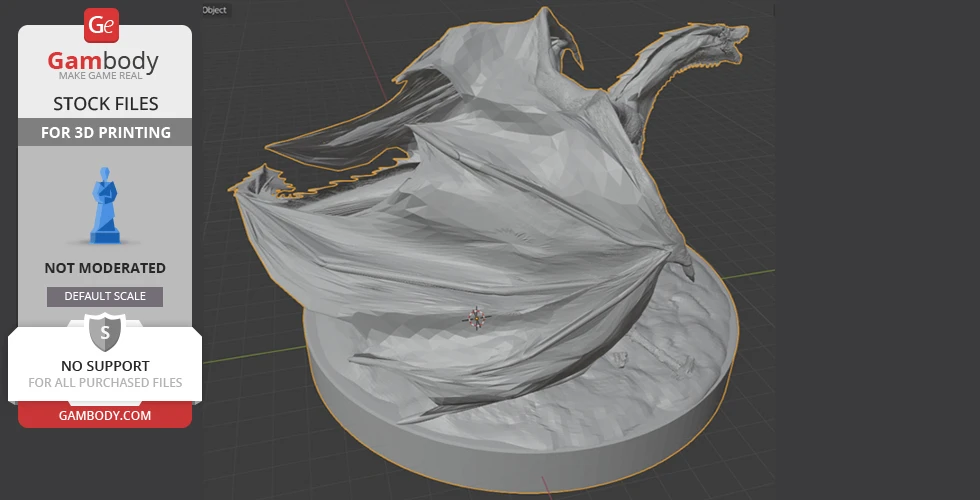The height and width of the screenshot is (500, 980).
Task: Click the FOR ALL PURCHASED FILES caption
Action: click(105, 382)
